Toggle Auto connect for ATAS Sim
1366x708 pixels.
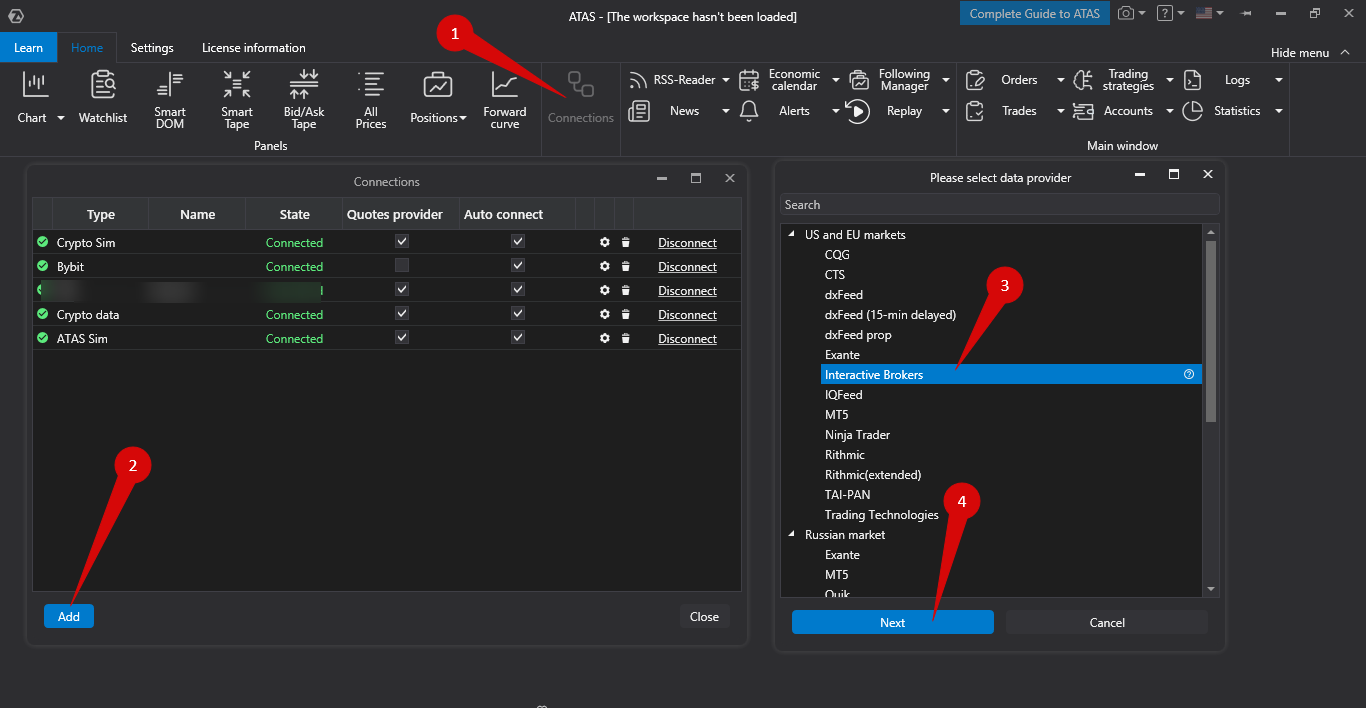point(518,337)
